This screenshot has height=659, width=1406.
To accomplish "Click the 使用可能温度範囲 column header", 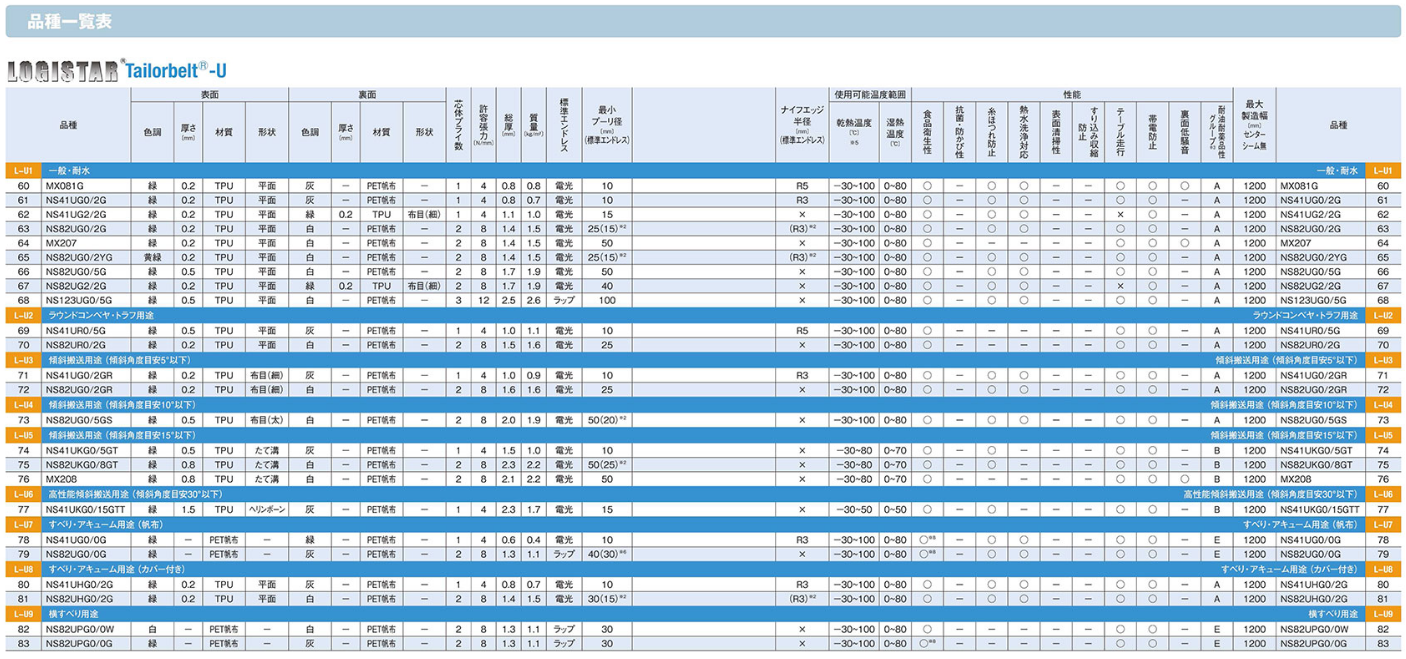I will 870,94.
